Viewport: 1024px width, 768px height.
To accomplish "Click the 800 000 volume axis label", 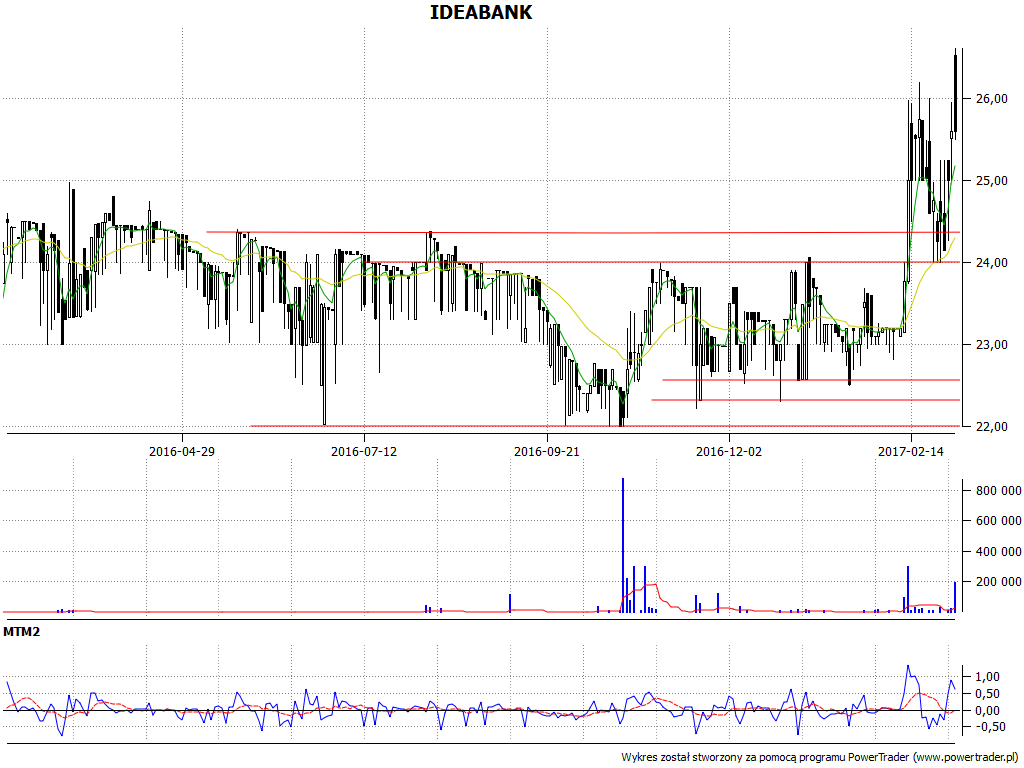I will (x=999, y=490).
